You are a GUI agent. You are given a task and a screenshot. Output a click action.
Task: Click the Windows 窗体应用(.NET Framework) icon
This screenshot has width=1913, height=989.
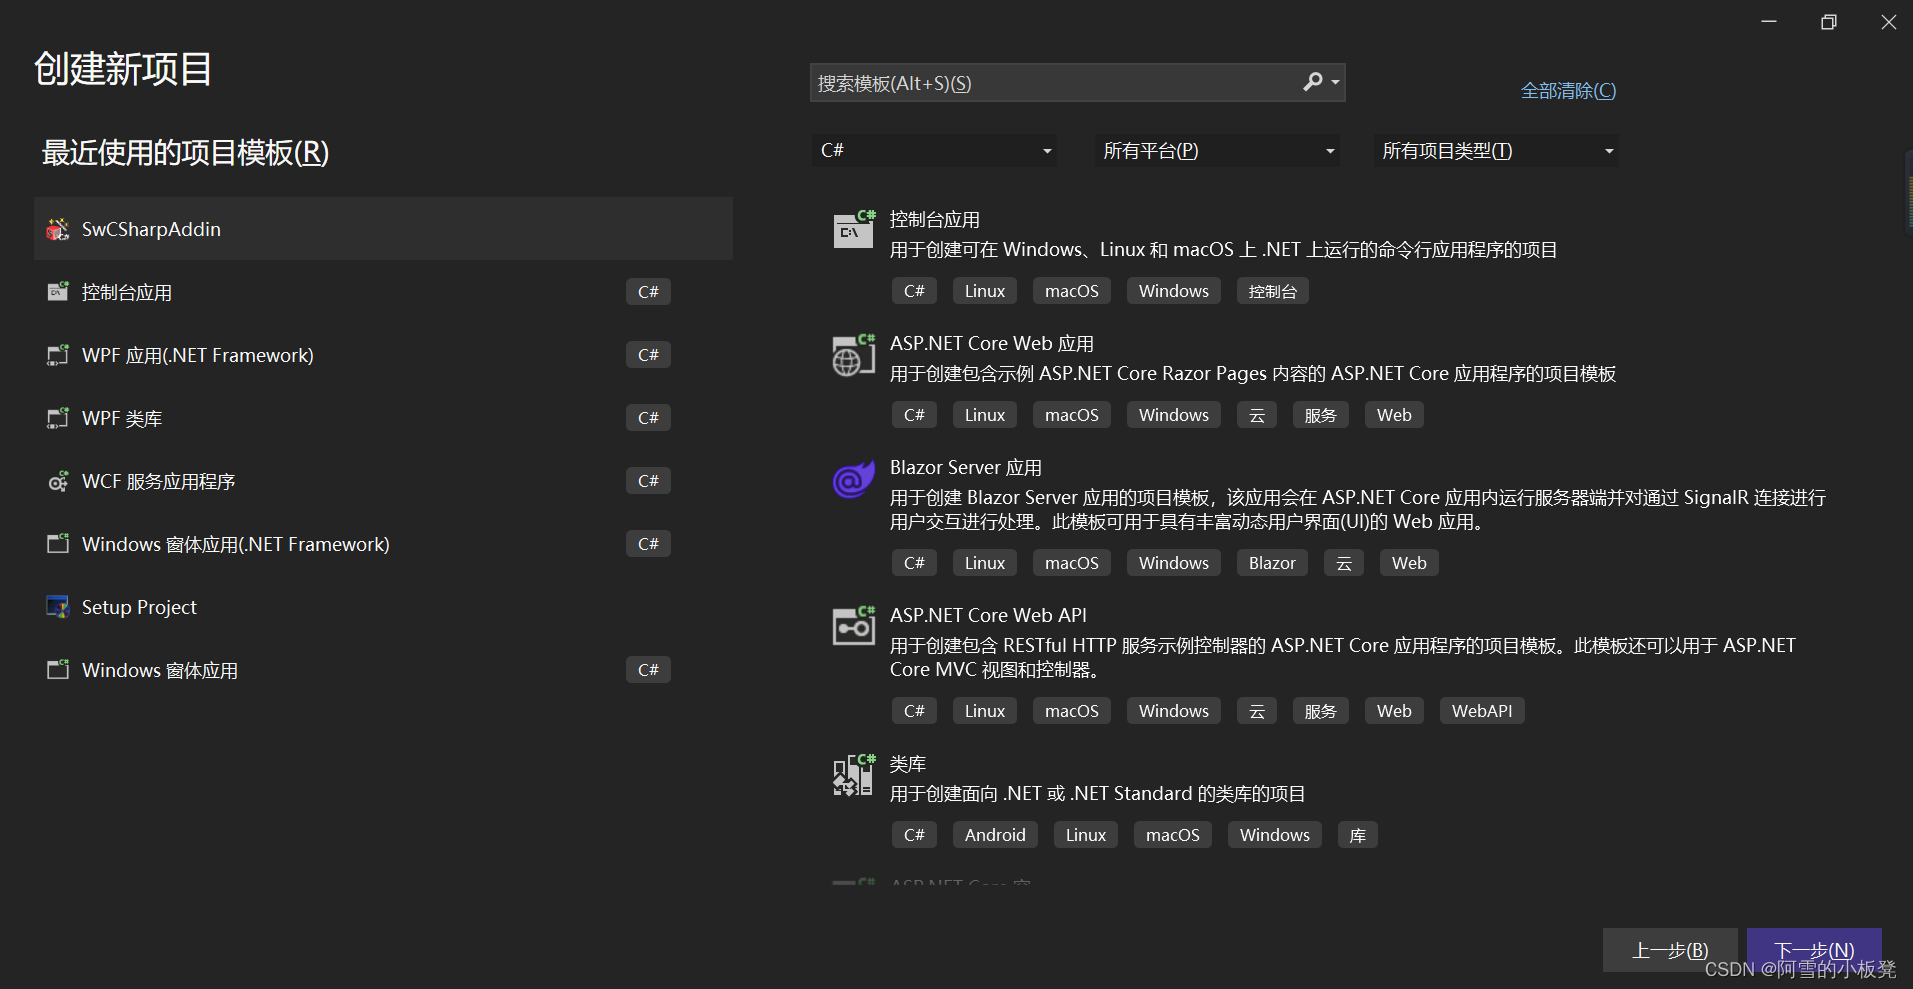point(58,544)
